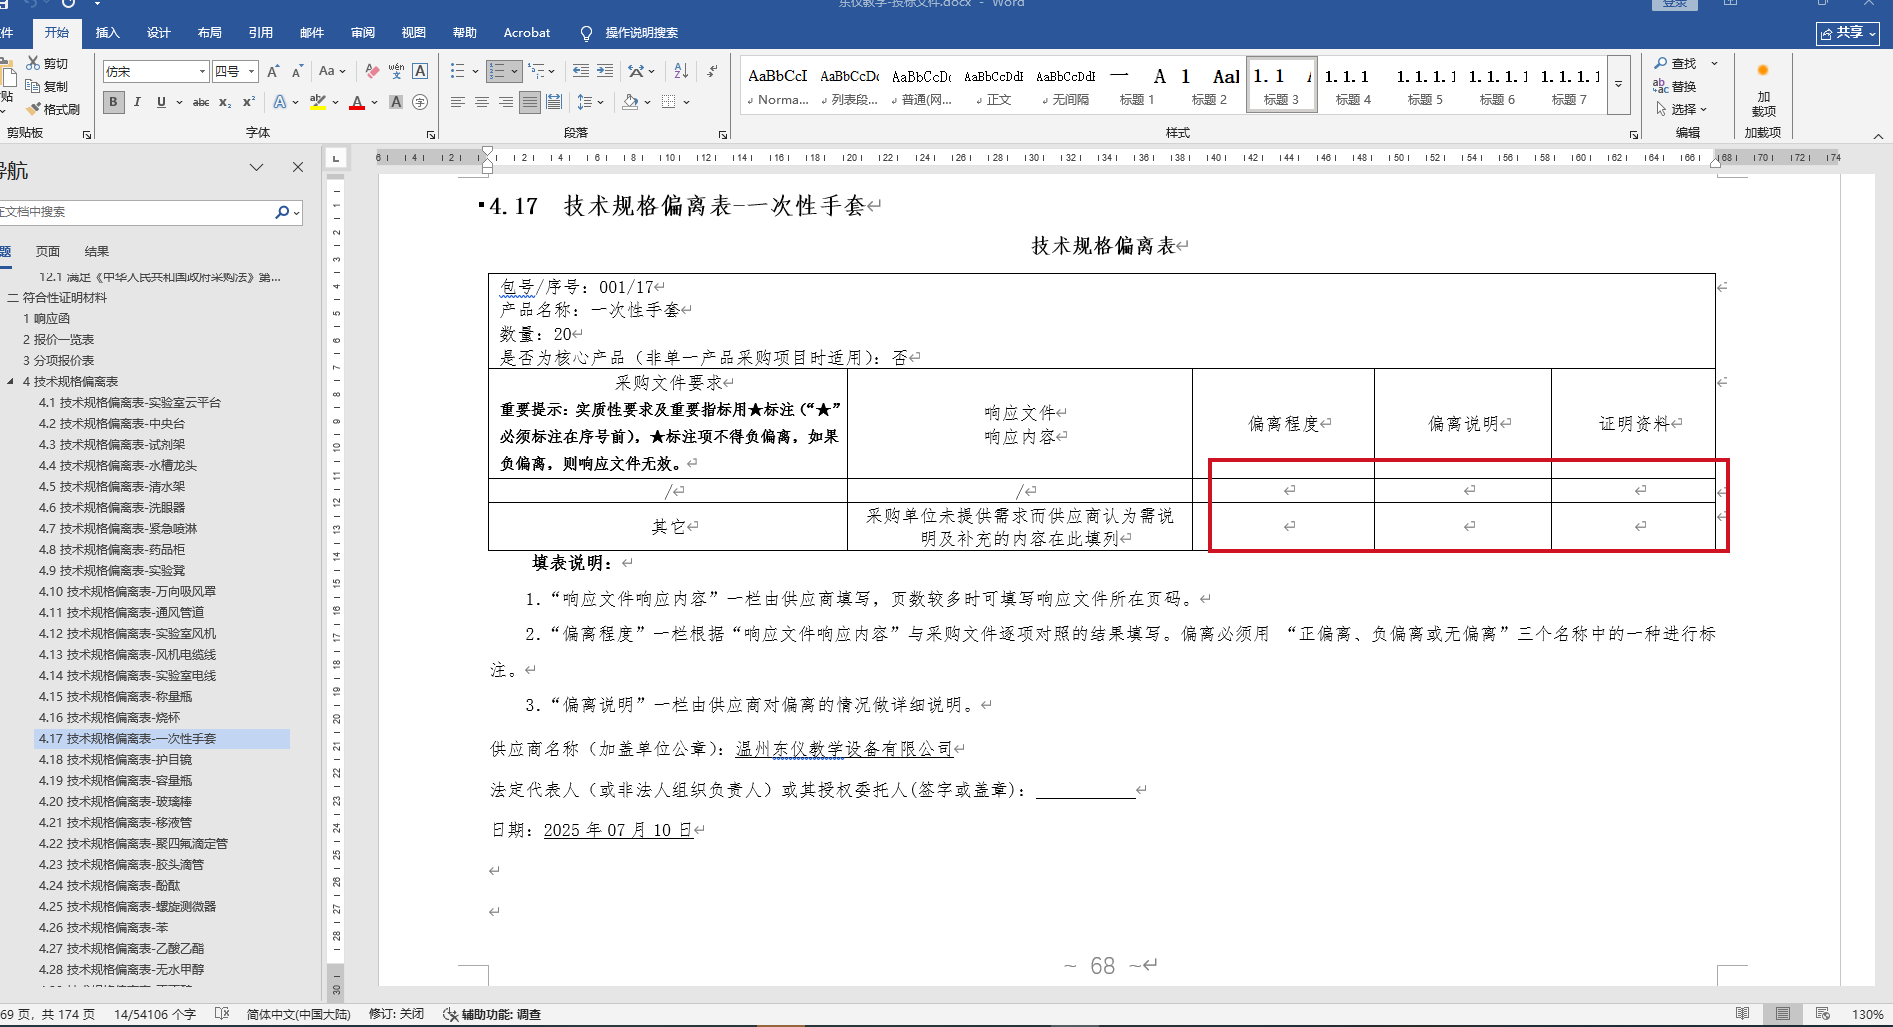Switch to Web Layout view in status bar
The height and width of the screenshot is (1027, 1893).
pyautogui.click(x=1823, y=1014)
